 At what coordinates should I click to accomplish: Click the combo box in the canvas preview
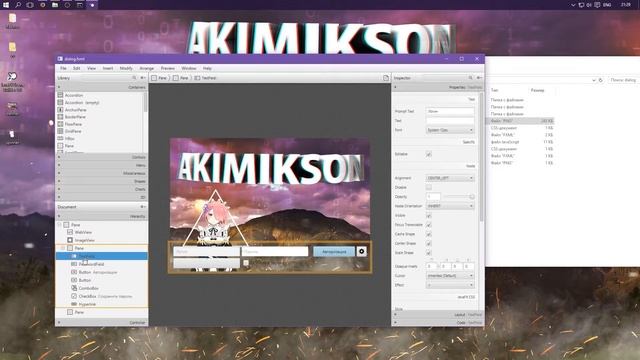[207, 263]
